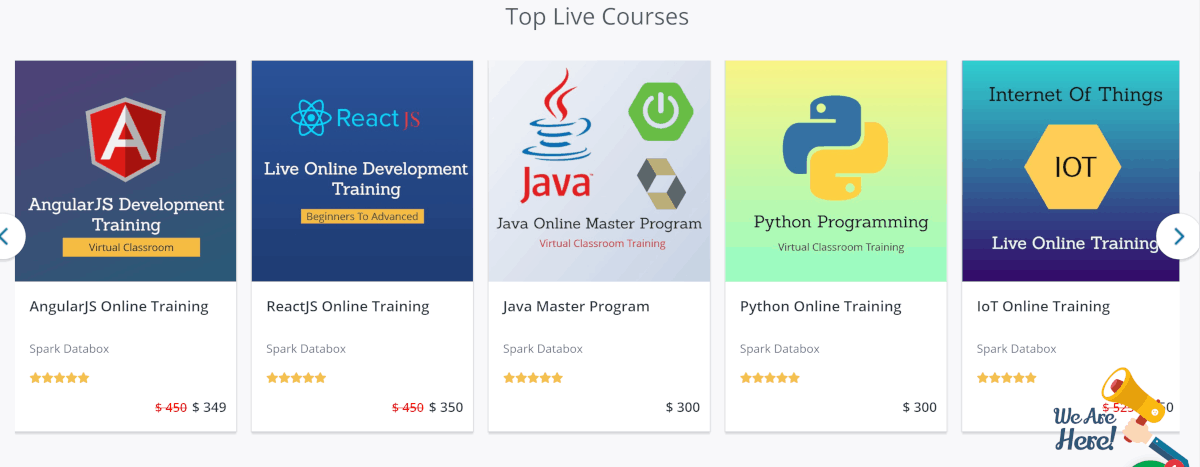
Task: Open the Internet Of Things course thumbnail
Action: tap(1073, 171)
